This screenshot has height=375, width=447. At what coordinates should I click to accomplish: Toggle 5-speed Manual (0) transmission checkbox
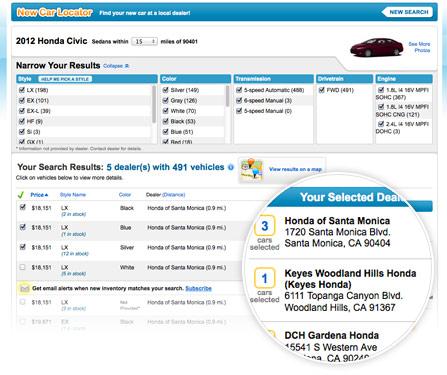239,111
